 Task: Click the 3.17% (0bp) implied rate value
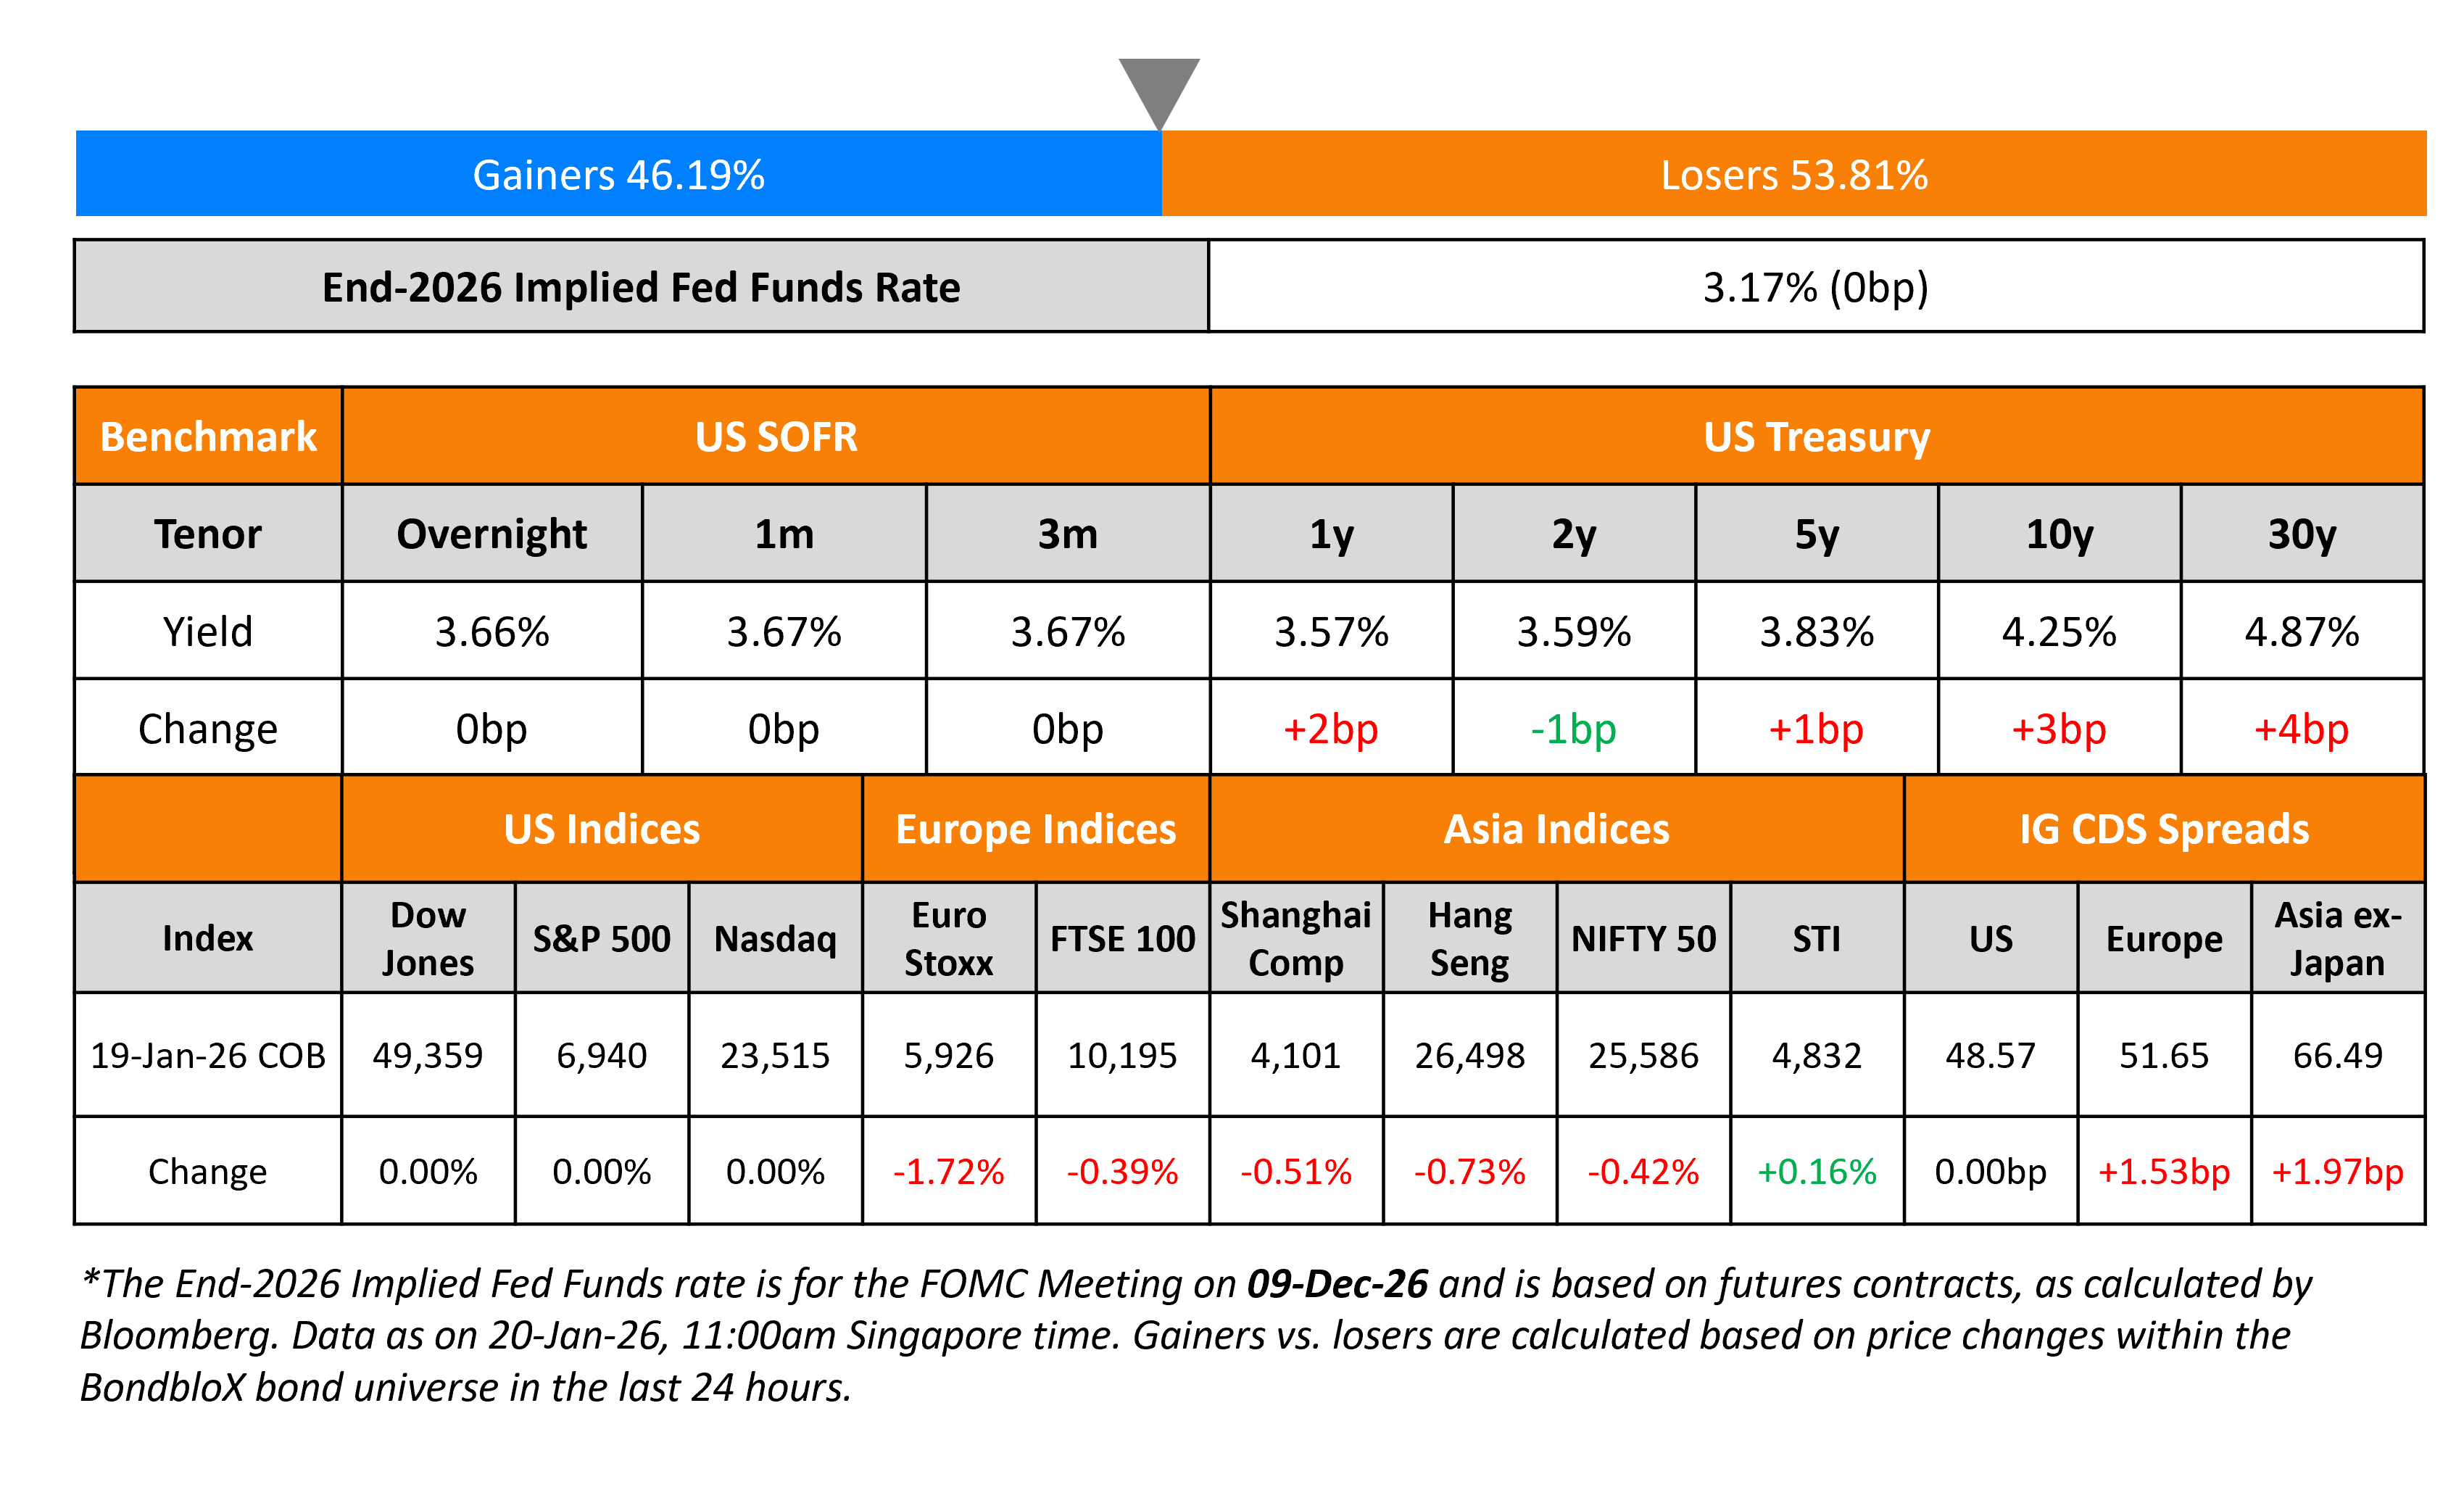pyautogui.click(x=1815, y=287)
